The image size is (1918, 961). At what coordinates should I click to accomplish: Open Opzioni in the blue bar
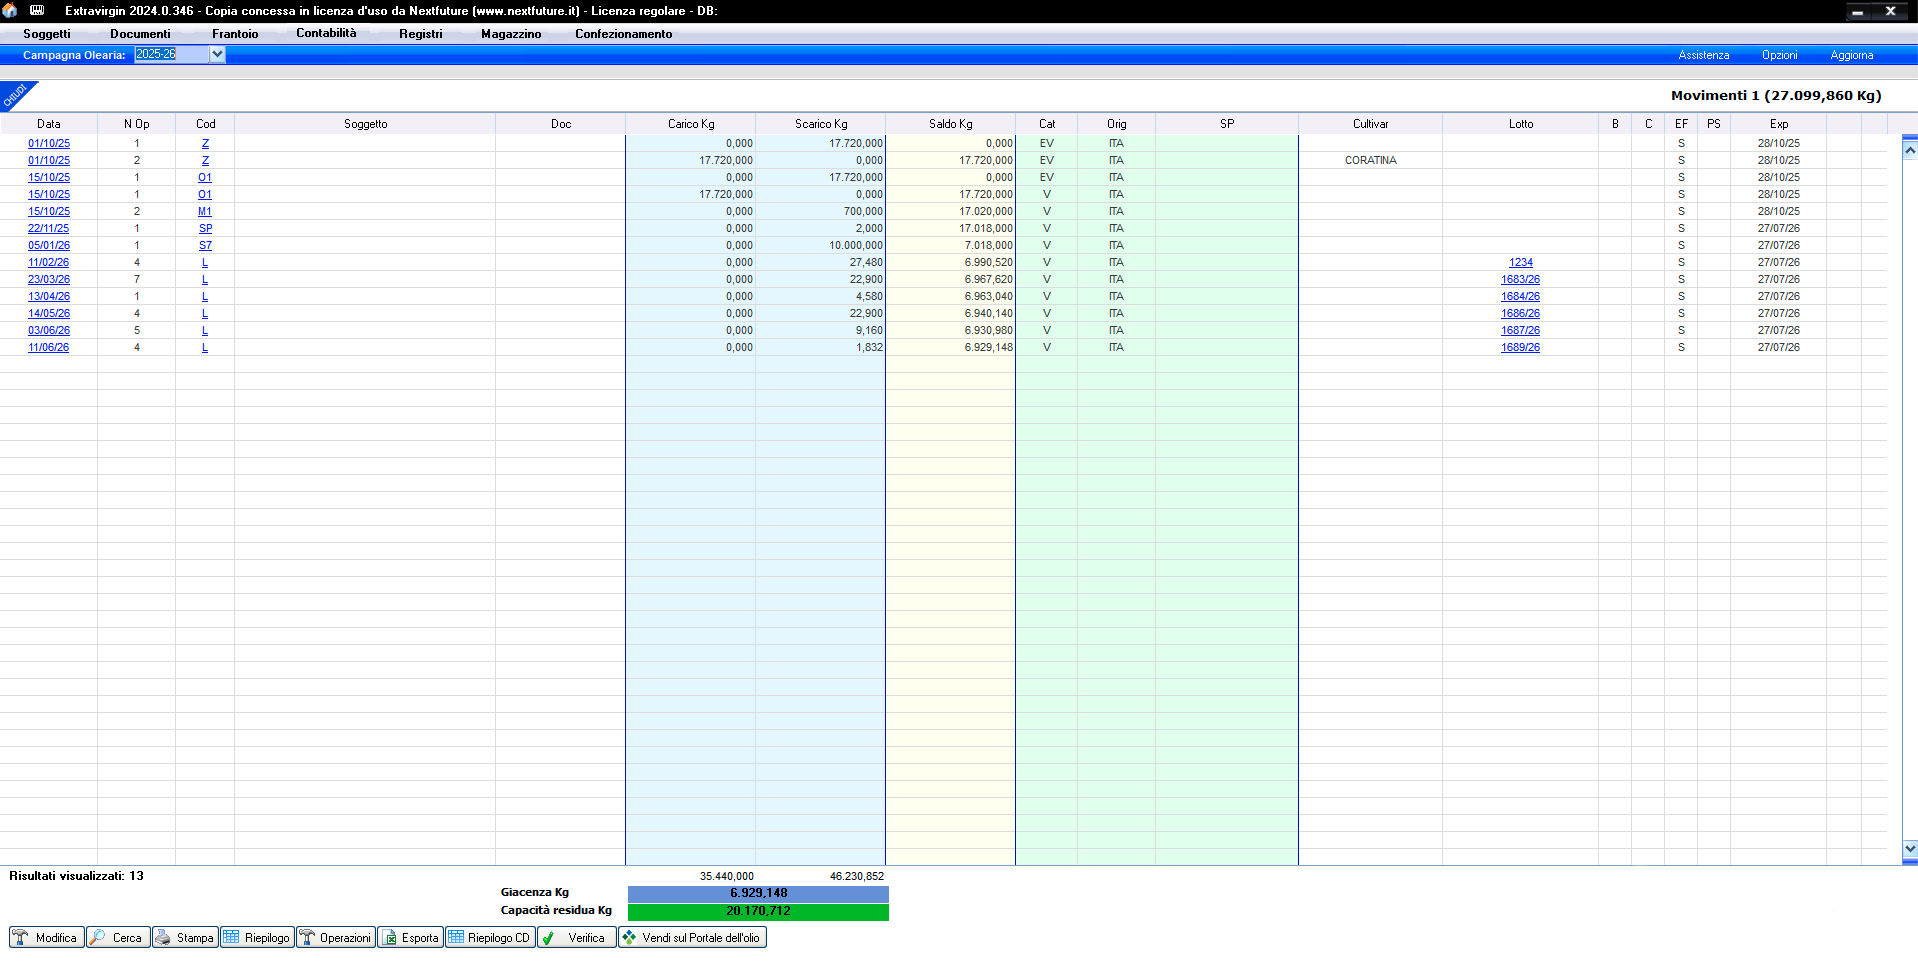(x=1779, y=55)
